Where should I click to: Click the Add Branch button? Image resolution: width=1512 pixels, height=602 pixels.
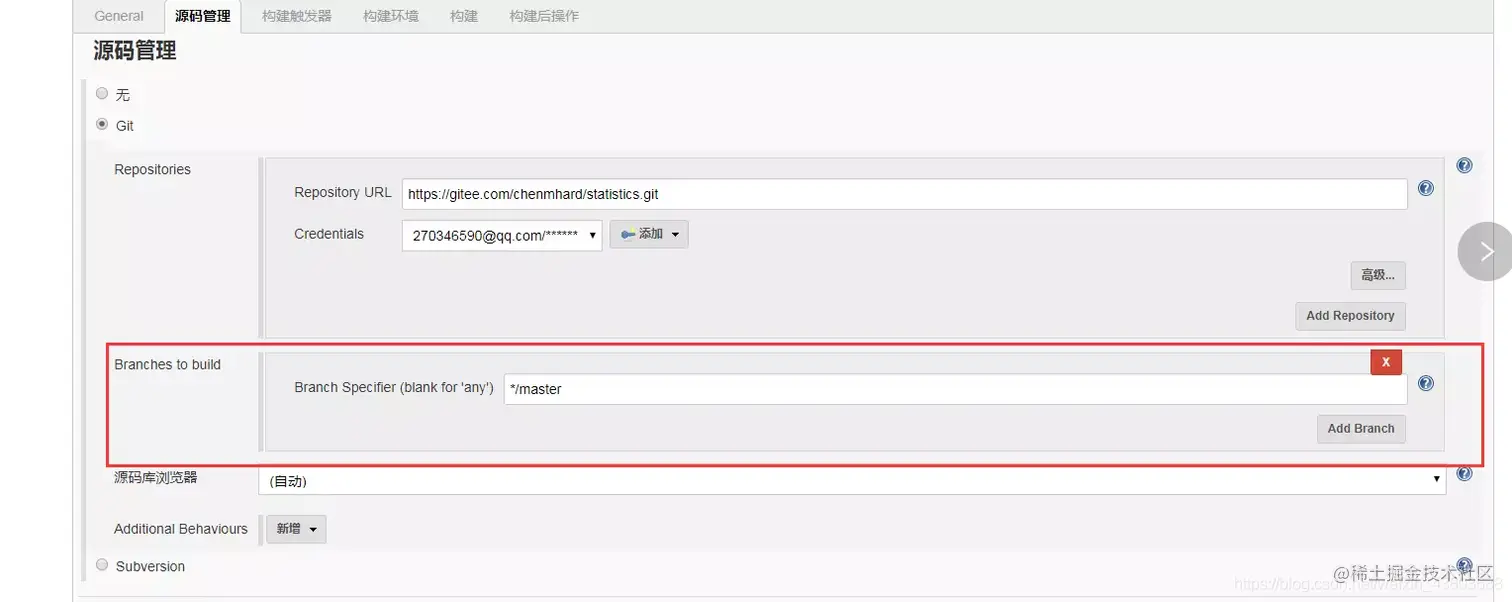point(1361,429)
